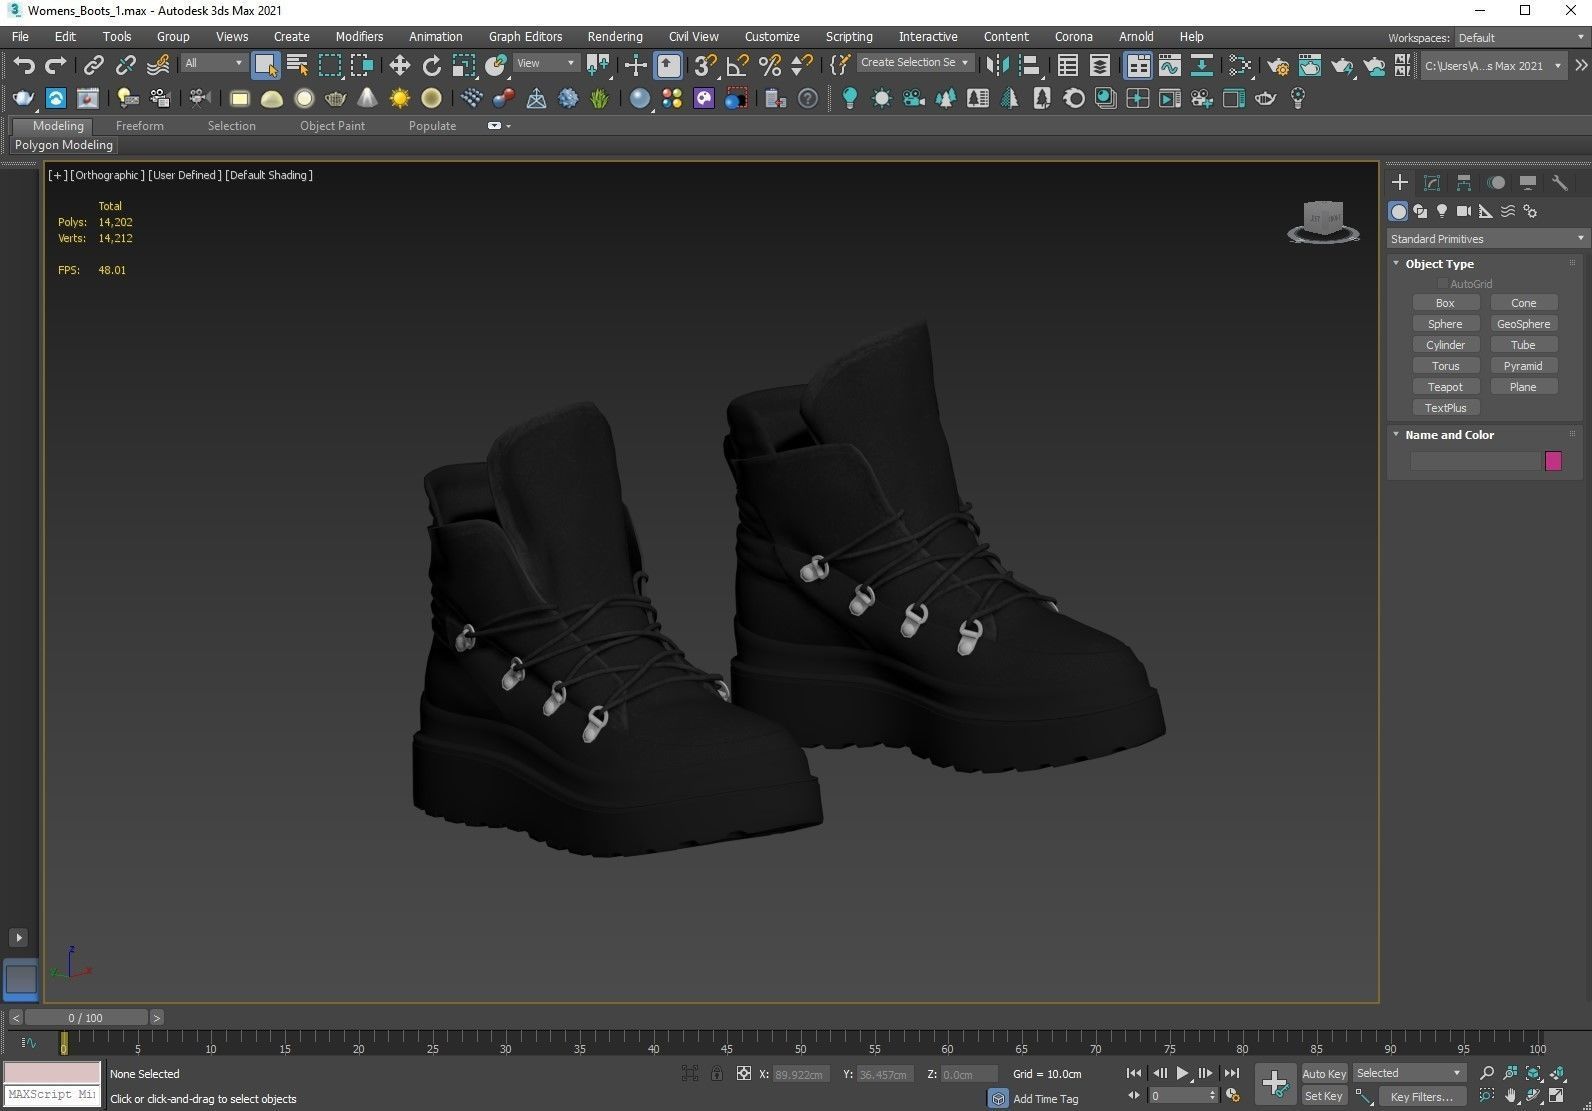Switch to Freeform ribbon tab
This screenshot has height=1111, width=1592.
(x=139, y=126)
